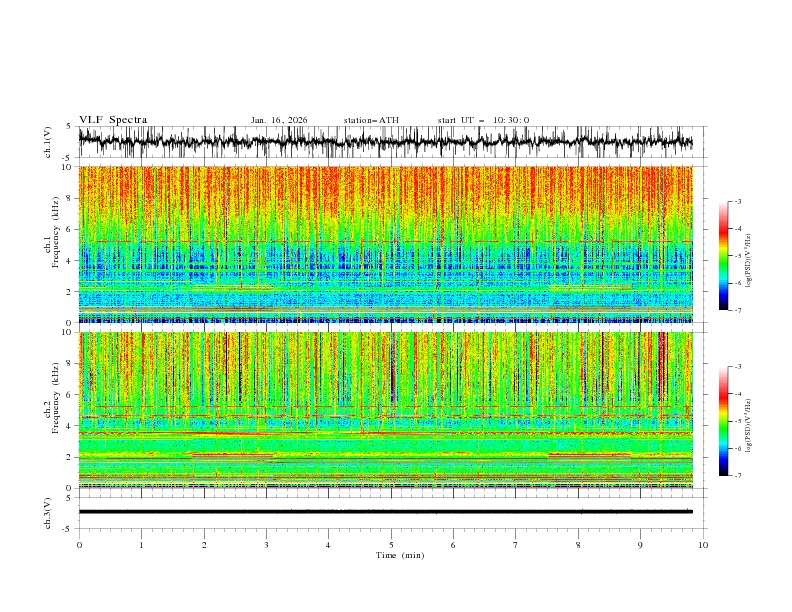Select the date "Jan. 16, 2026"
Screen dimensions: 792x612
coord(279,120)
